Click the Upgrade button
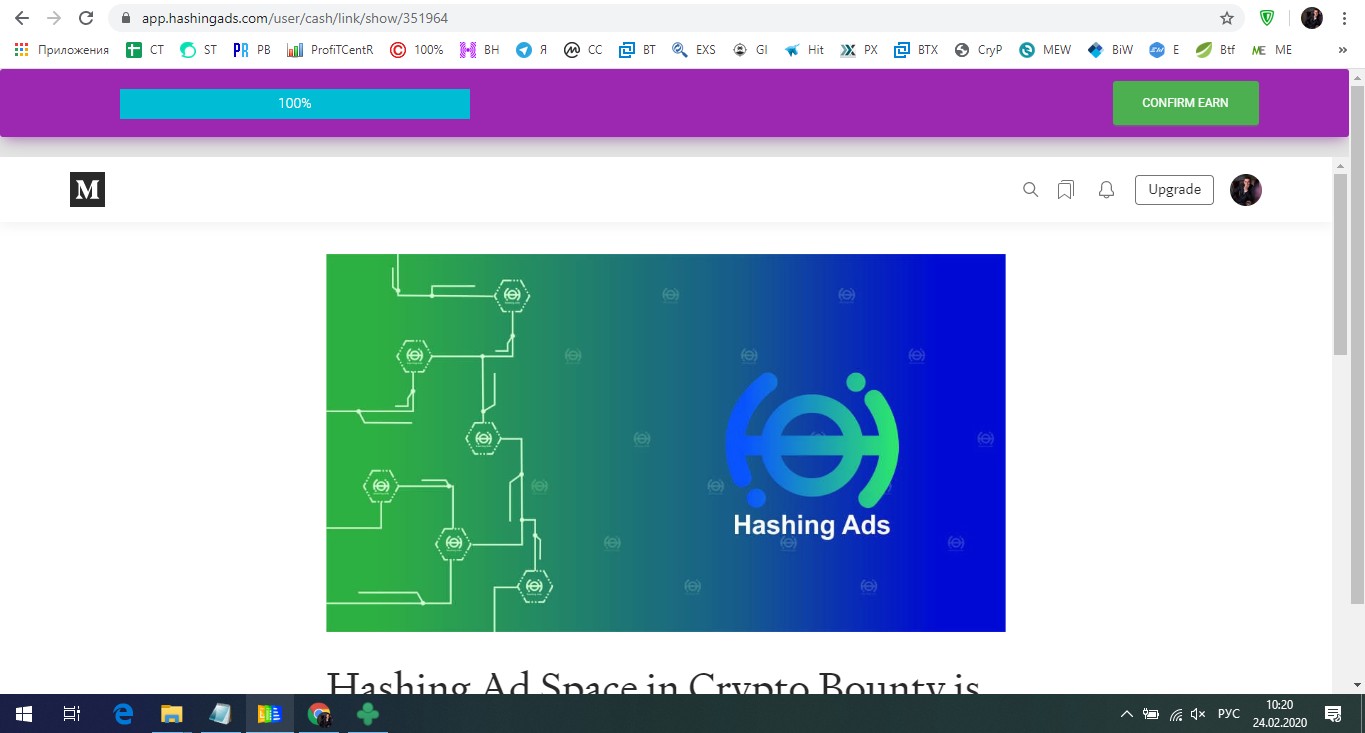Image resolution: width=1365 pixels, height=733 pixels. point(1174,190)
